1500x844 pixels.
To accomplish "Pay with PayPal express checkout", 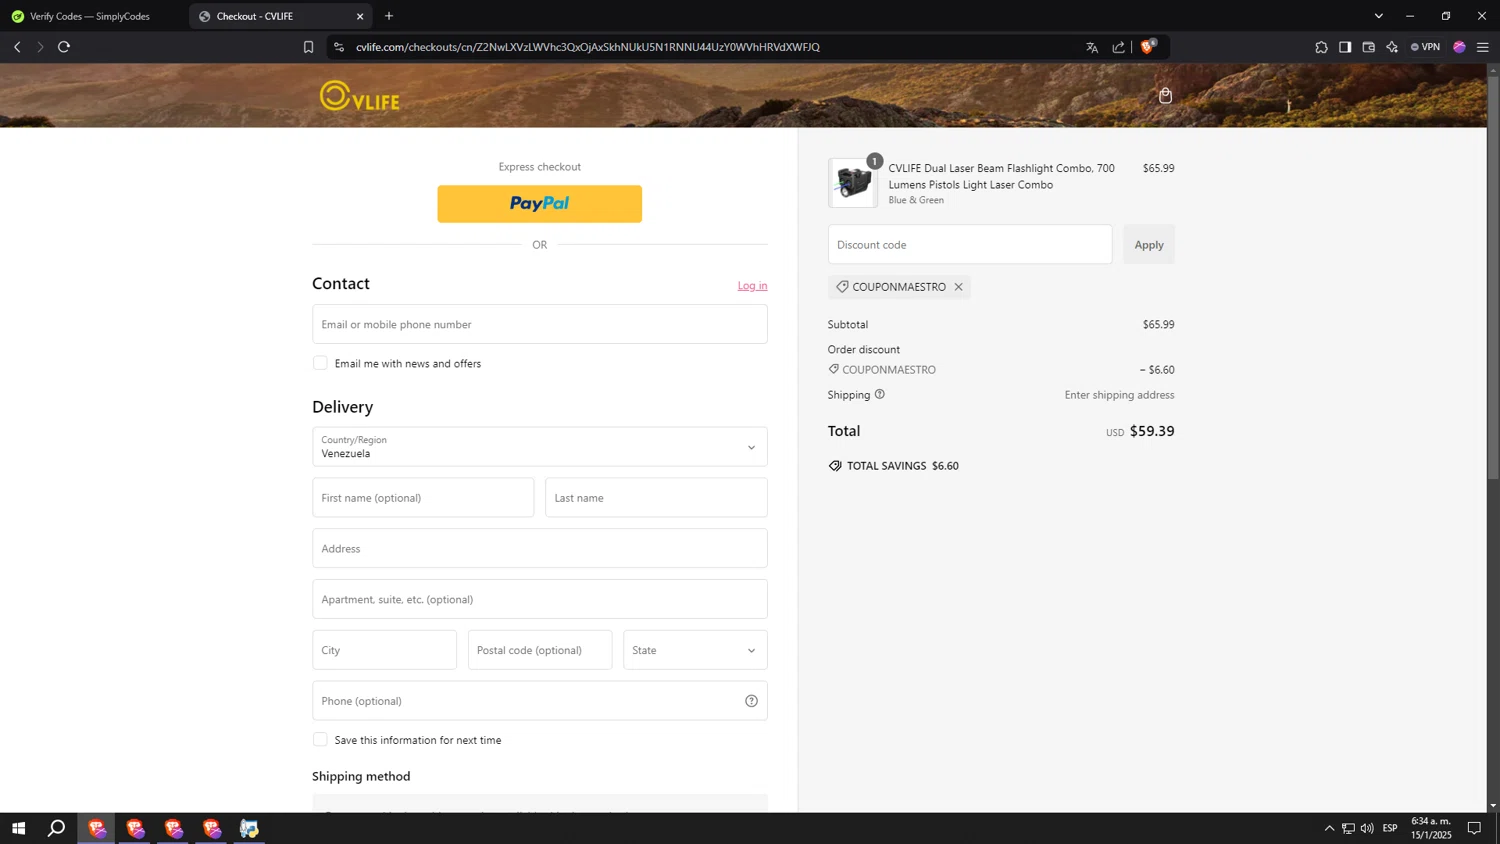I will (x=540, y=204).
